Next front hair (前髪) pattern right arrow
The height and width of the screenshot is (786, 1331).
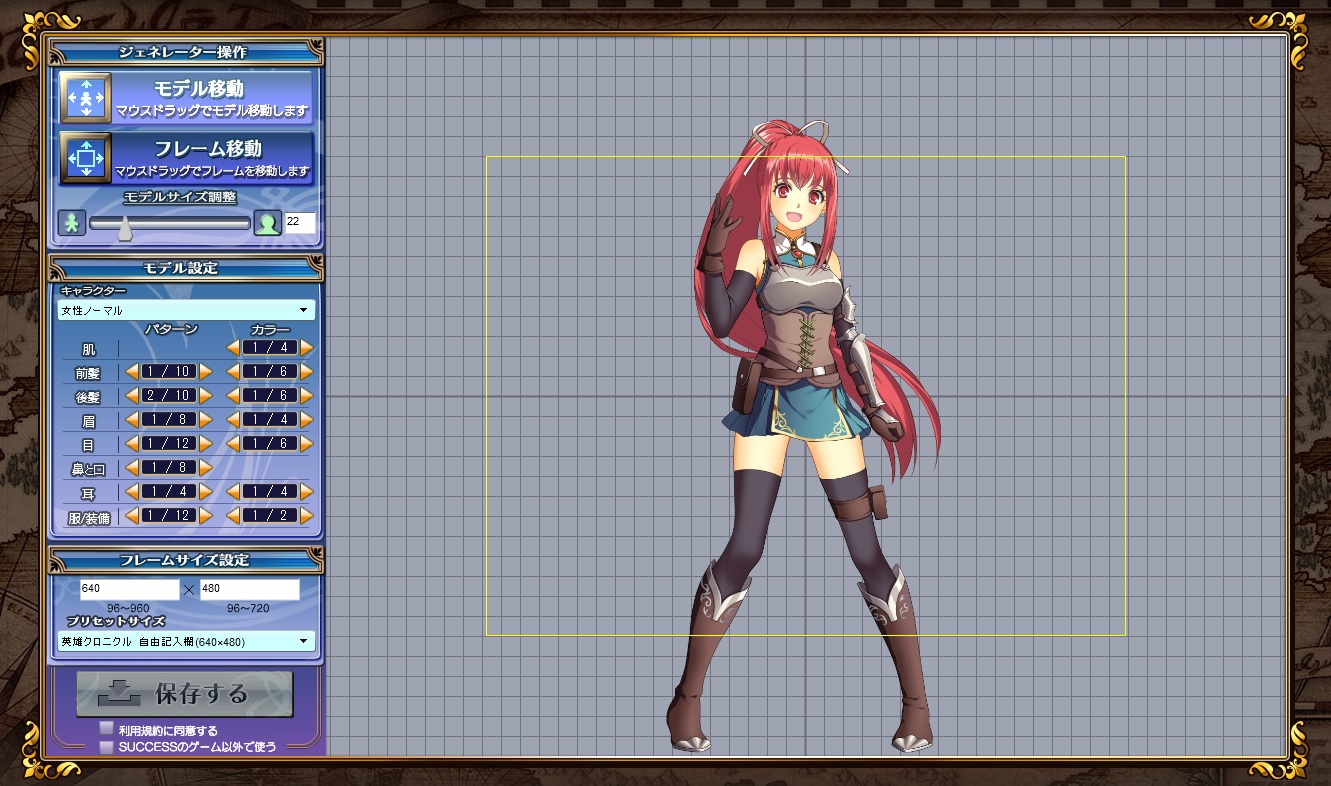click(205, 372)
